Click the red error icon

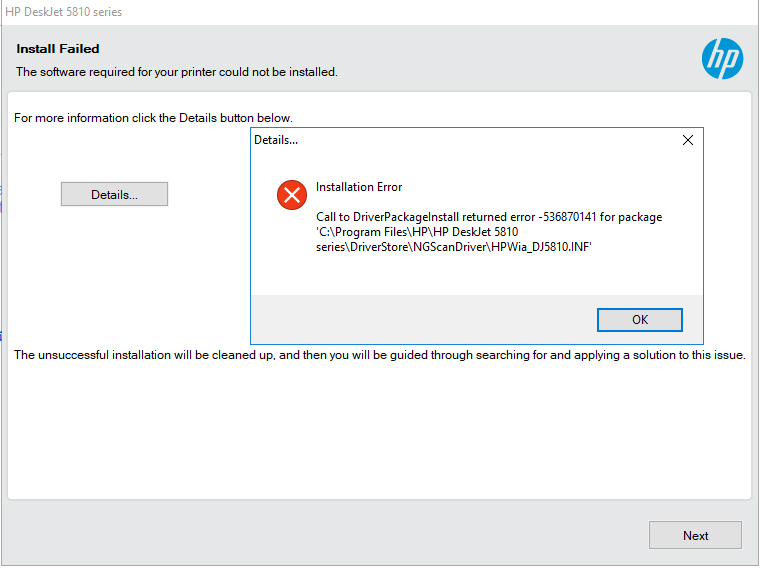[291, 195]
